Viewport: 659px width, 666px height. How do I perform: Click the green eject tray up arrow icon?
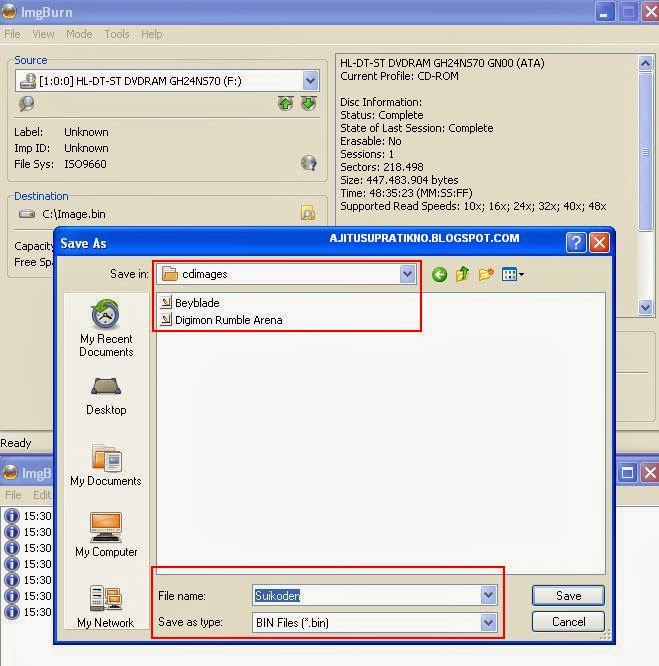[x=286, y=103]
